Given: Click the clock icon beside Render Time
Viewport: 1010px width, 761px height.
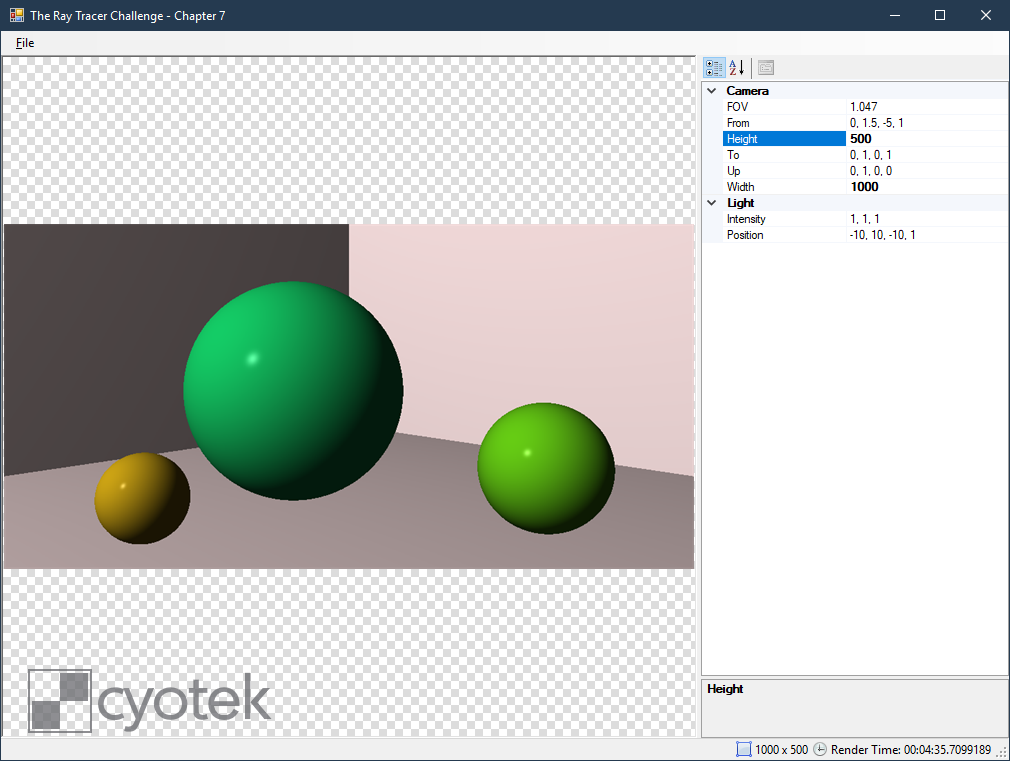Looking at the screenshot, I should pyautogui.click(x=819, y=749).
